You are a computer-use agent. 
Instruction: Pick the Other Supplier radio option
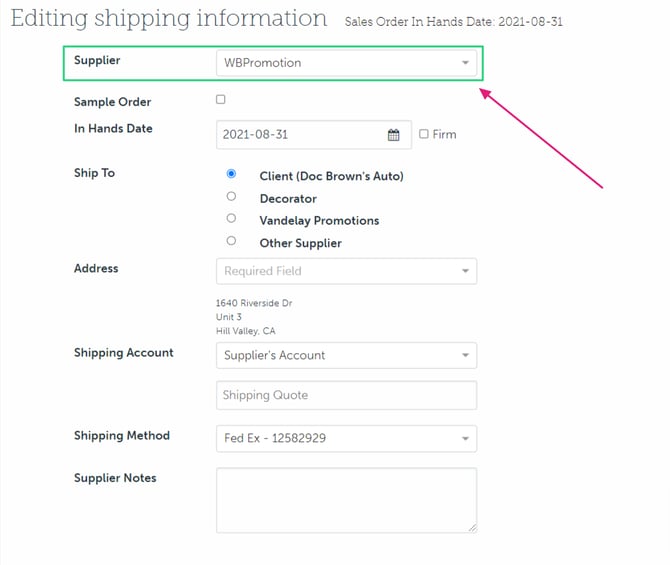(231, 241)
